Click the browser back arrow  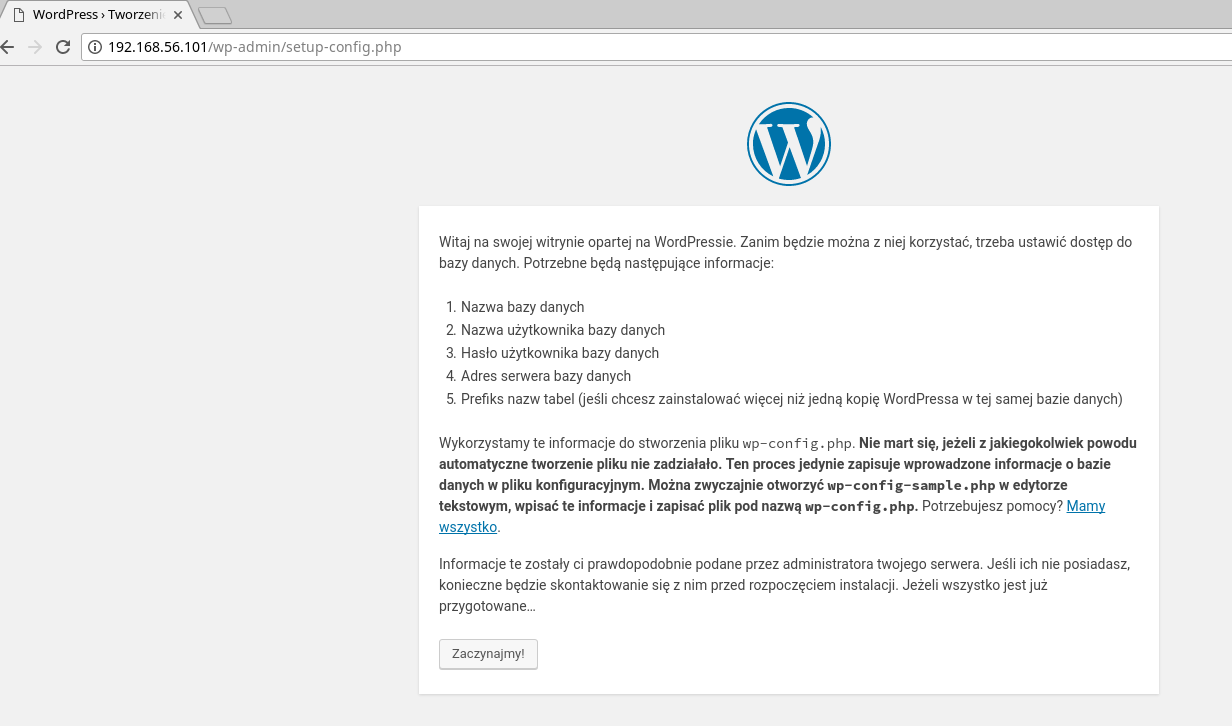[x=8, y=47]
